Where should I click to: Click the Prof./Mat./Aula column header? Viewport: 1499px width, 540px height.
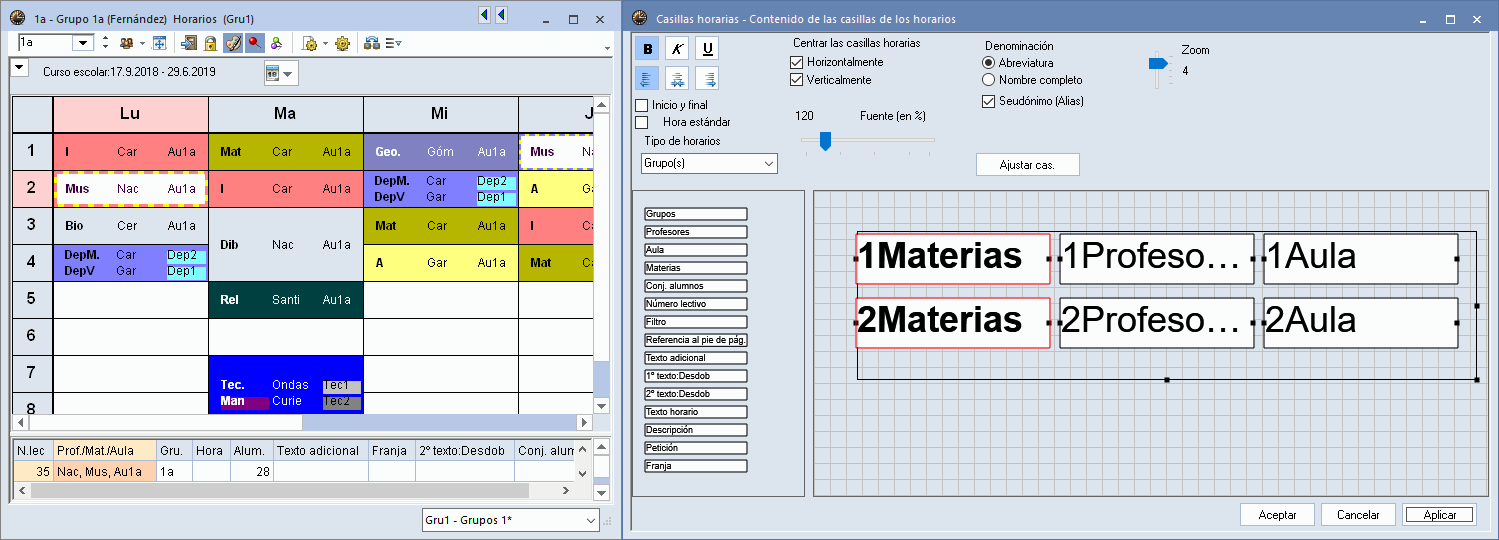[105, 451]
